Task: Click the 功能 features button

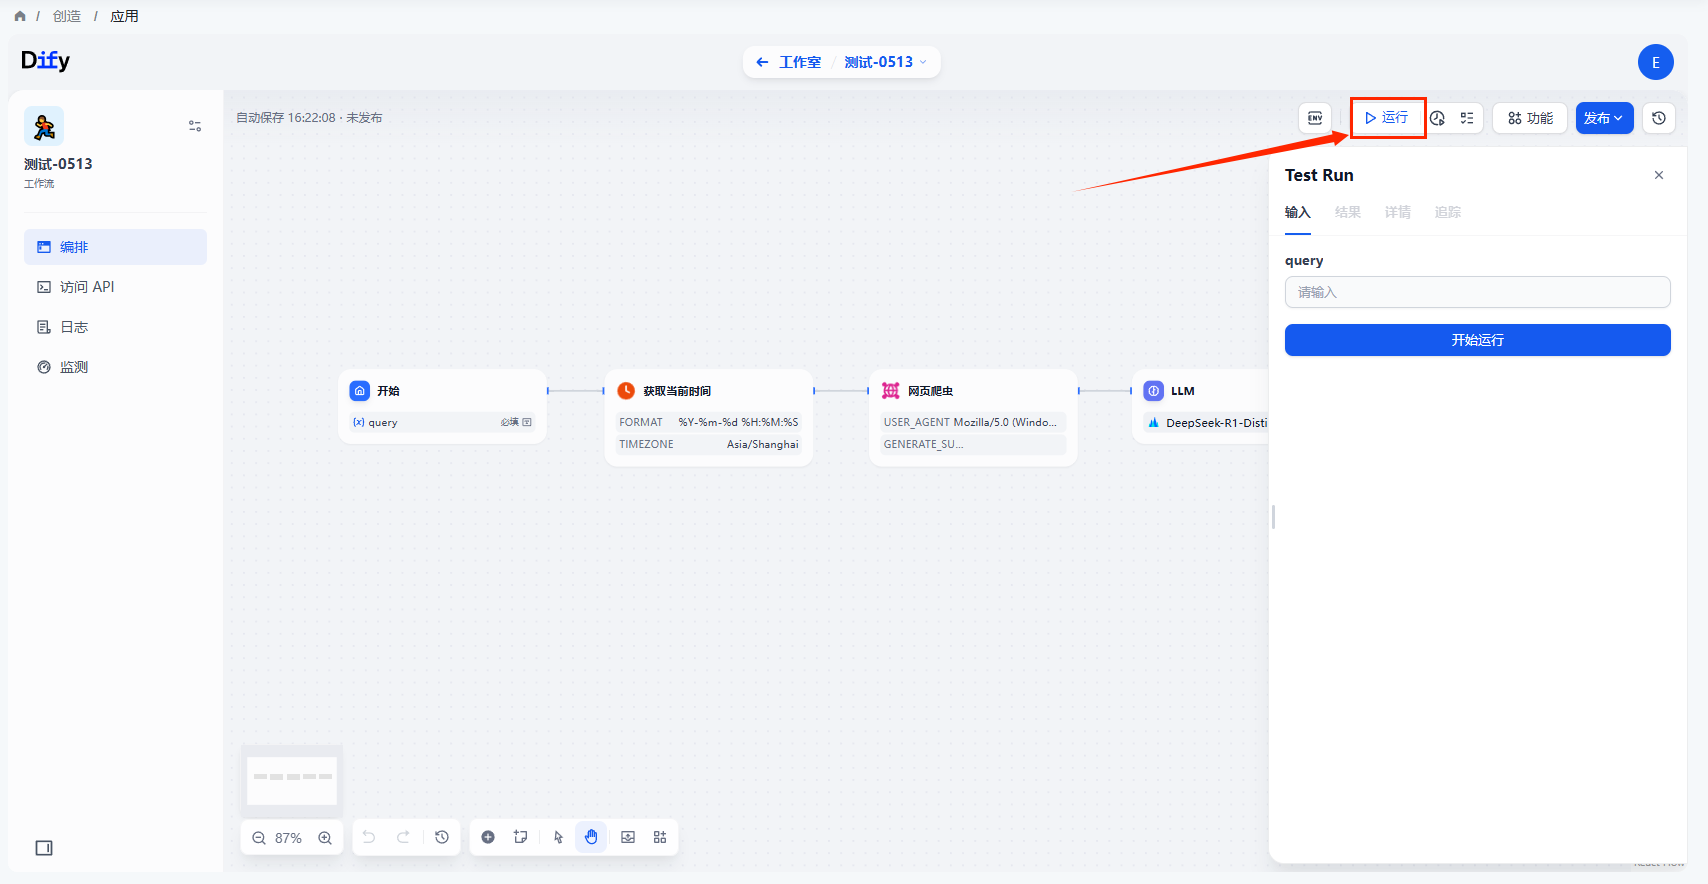Action: pos(1530,118)
